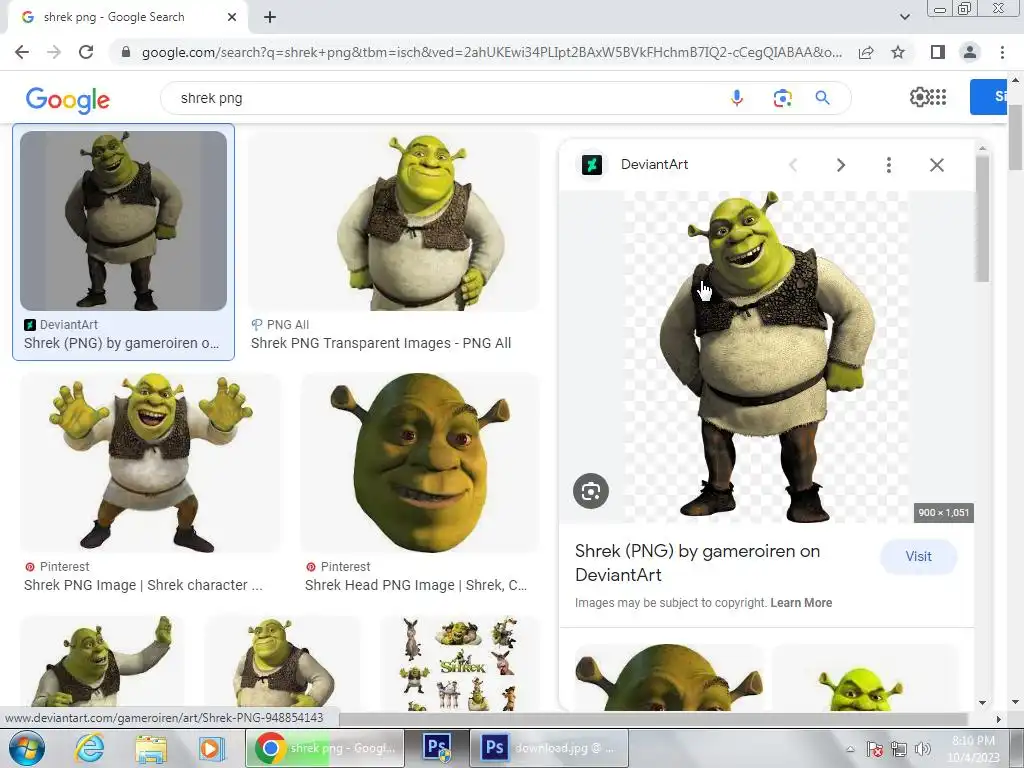Click the browser forward arrow

click(54, 52)
